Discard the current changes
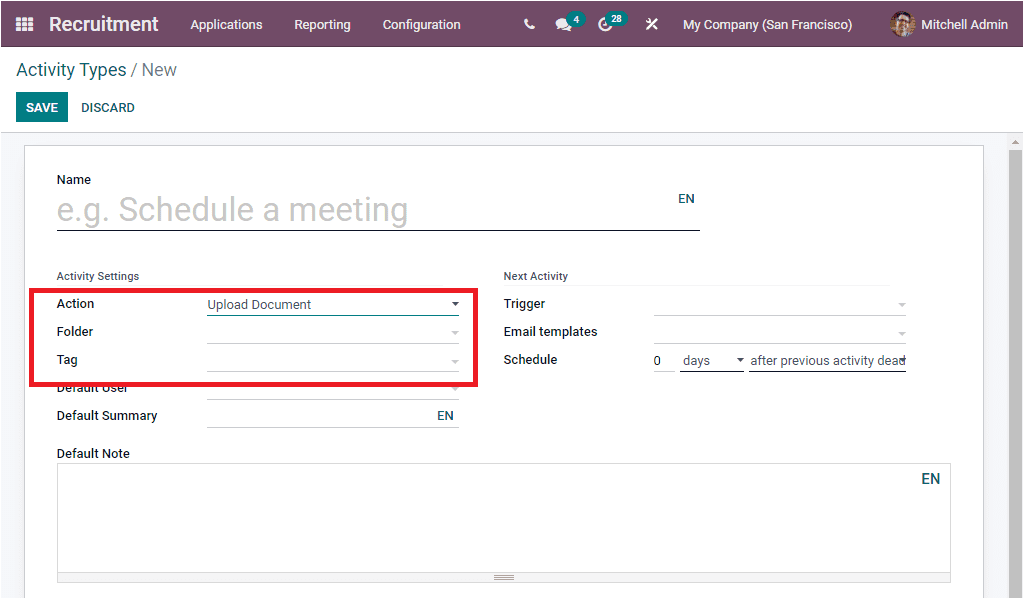Screen dimensions: 1024x599 107,106
